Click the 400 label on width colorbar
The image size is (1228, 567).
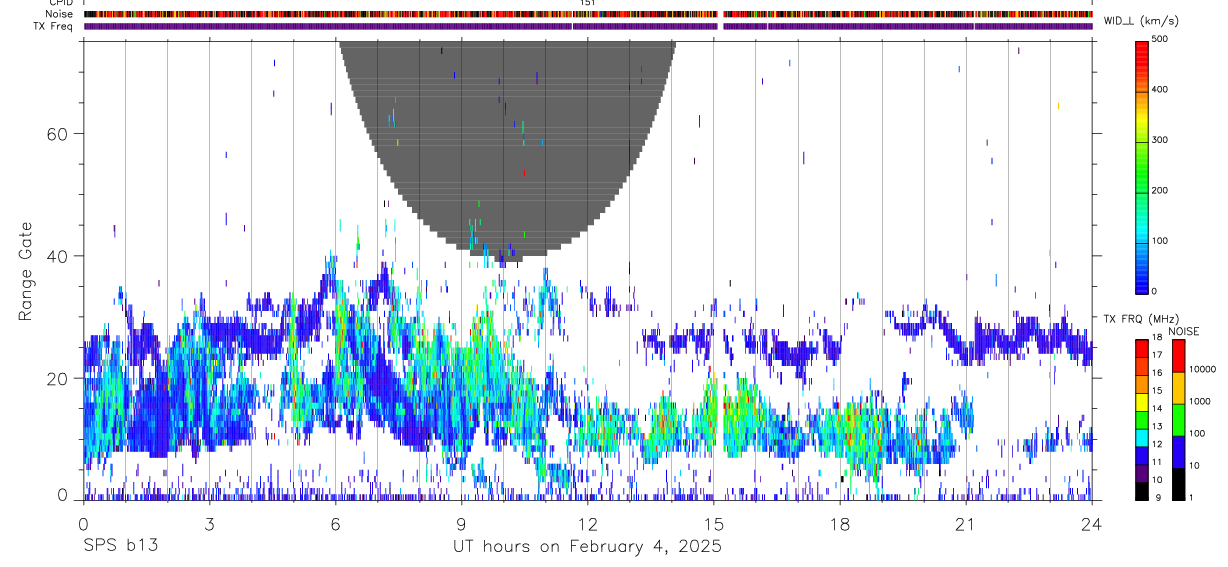(1160, 89)
